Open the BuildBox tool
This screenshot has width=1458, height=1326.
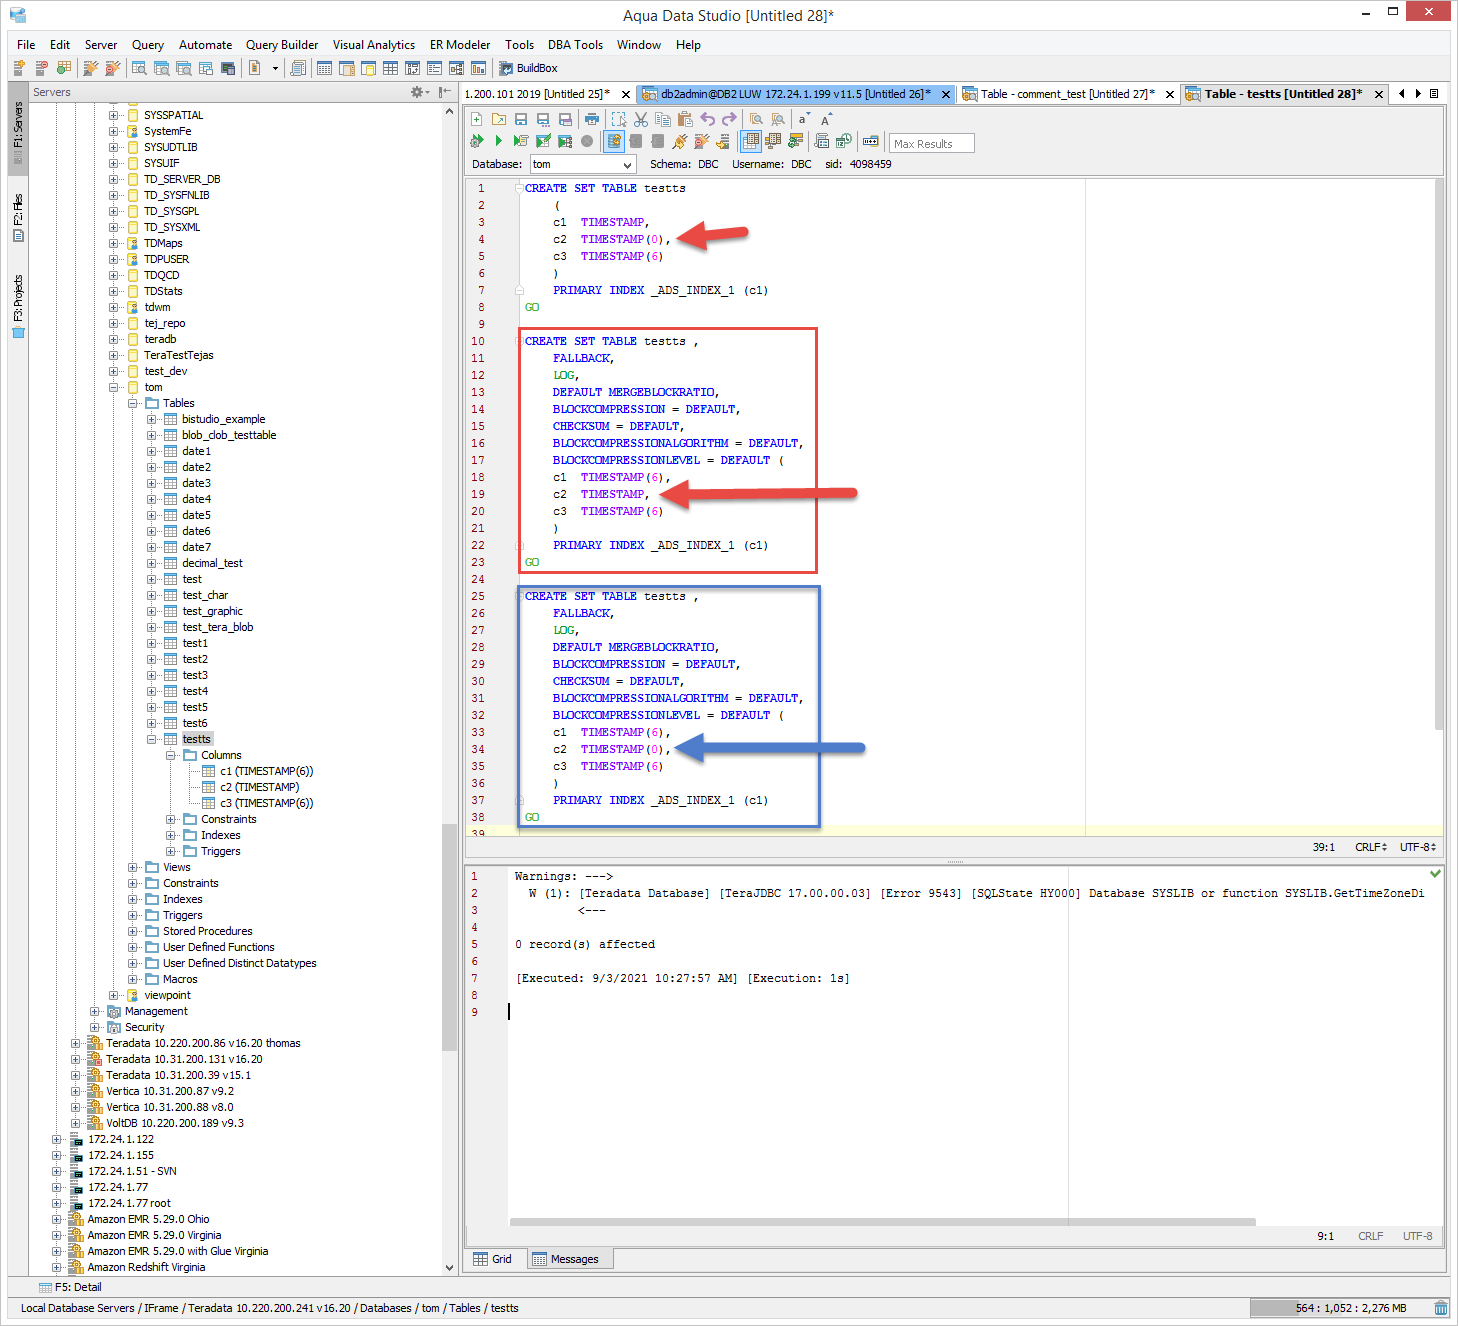[528, 68]
